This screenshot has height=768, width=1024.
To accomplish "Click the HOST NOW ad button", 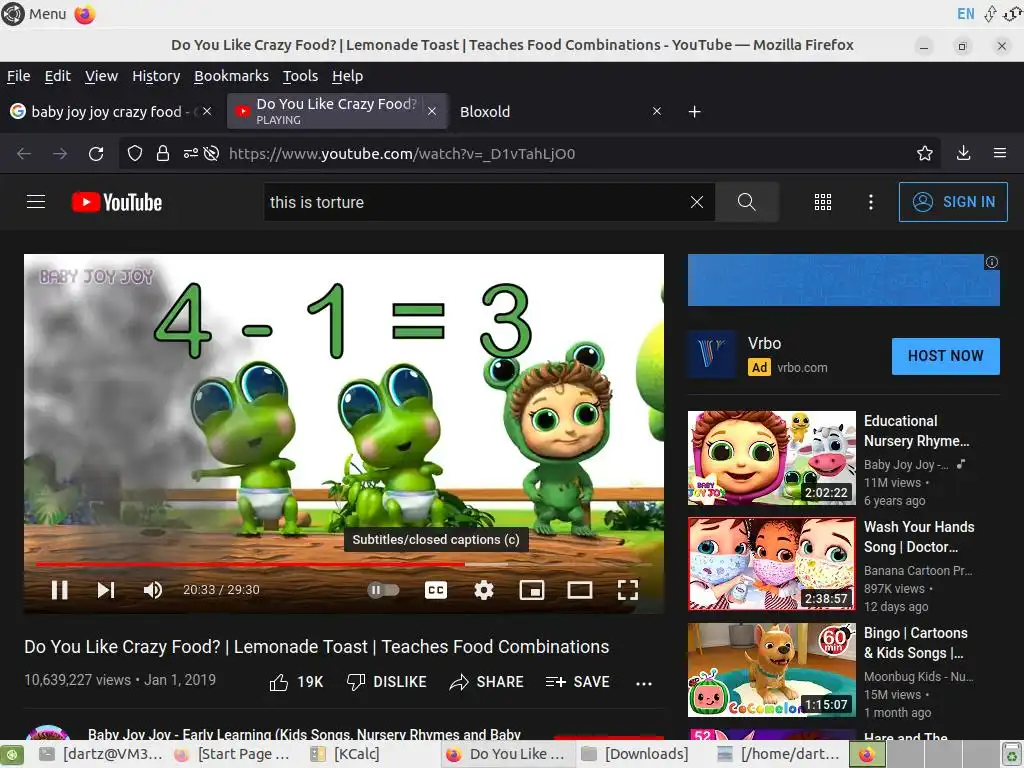I will [945, 356].
